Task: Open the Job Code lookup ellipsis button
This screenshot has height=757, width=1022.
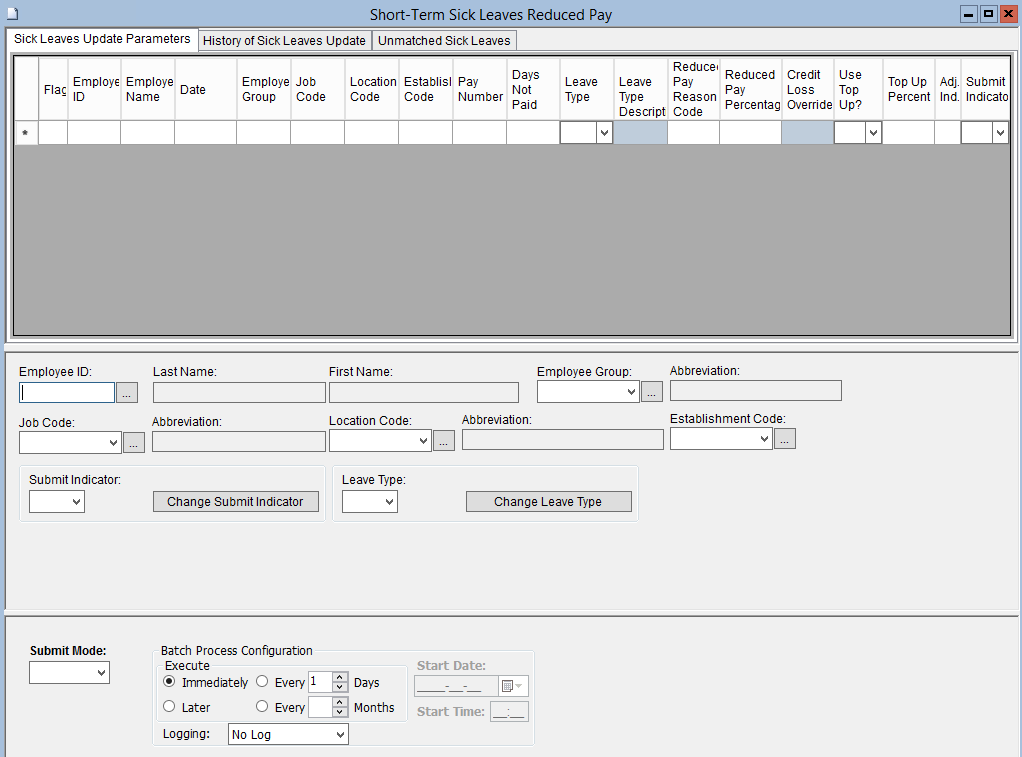Action: 133,442
